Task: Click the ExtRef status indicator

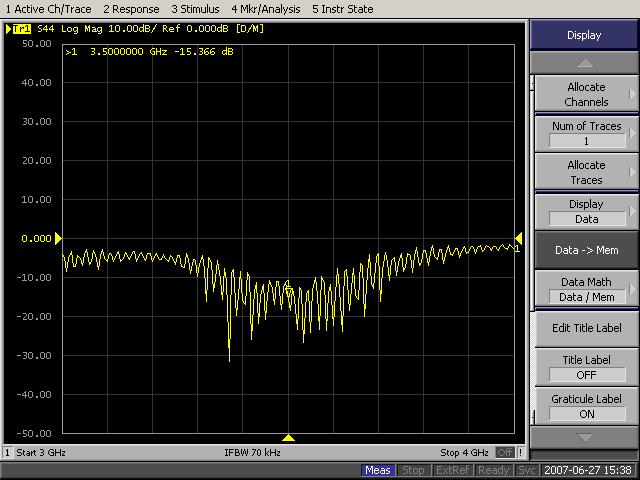Action: click(x=452, y=470)
